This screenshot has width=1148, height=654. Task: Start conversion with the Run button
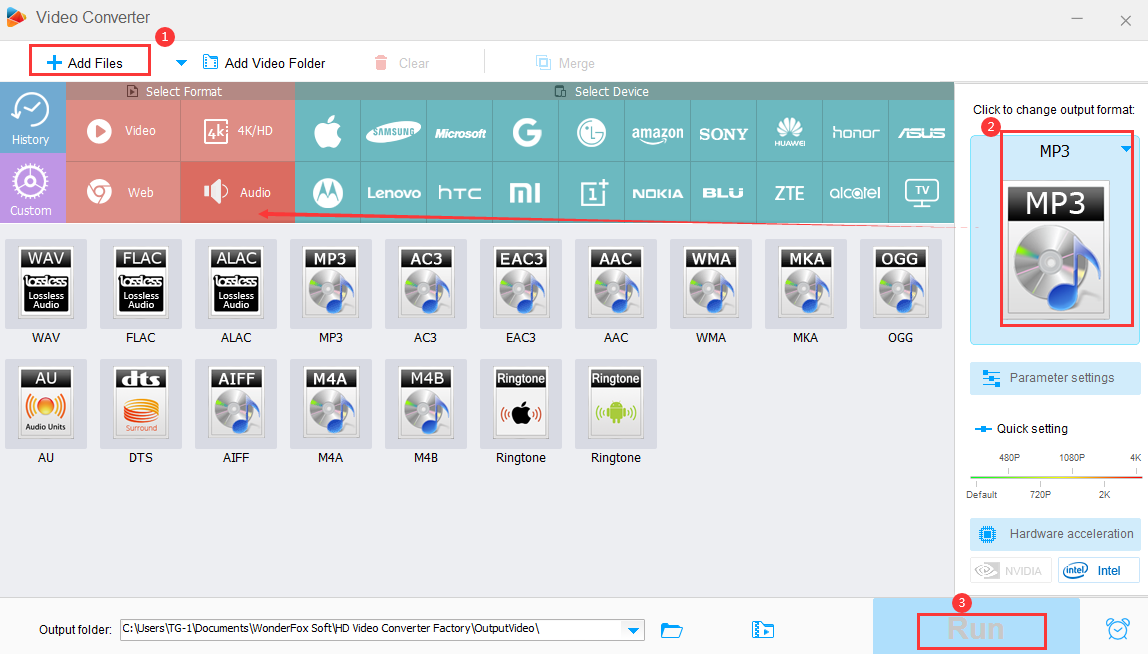click(976, 628)
